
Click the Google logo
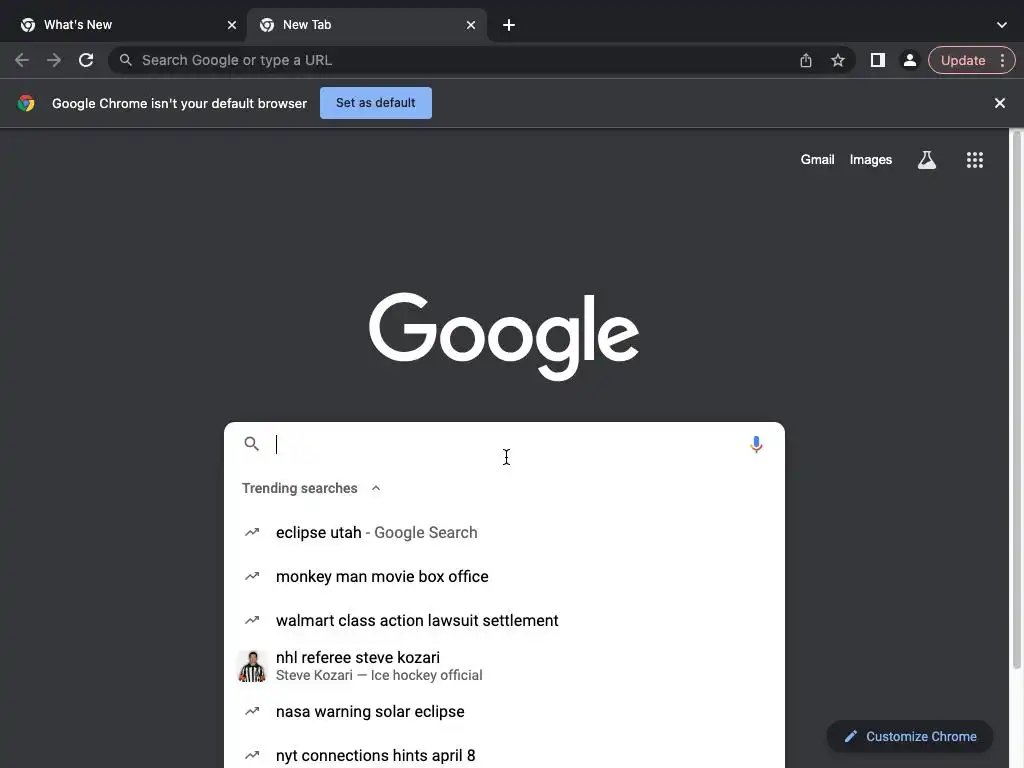[504, 336]
